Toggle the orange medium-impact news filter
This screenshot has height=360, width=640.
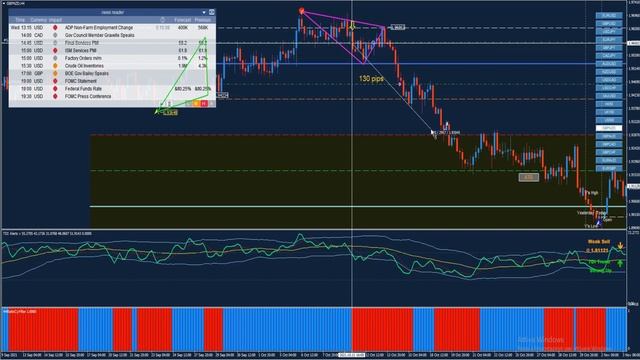196,104
